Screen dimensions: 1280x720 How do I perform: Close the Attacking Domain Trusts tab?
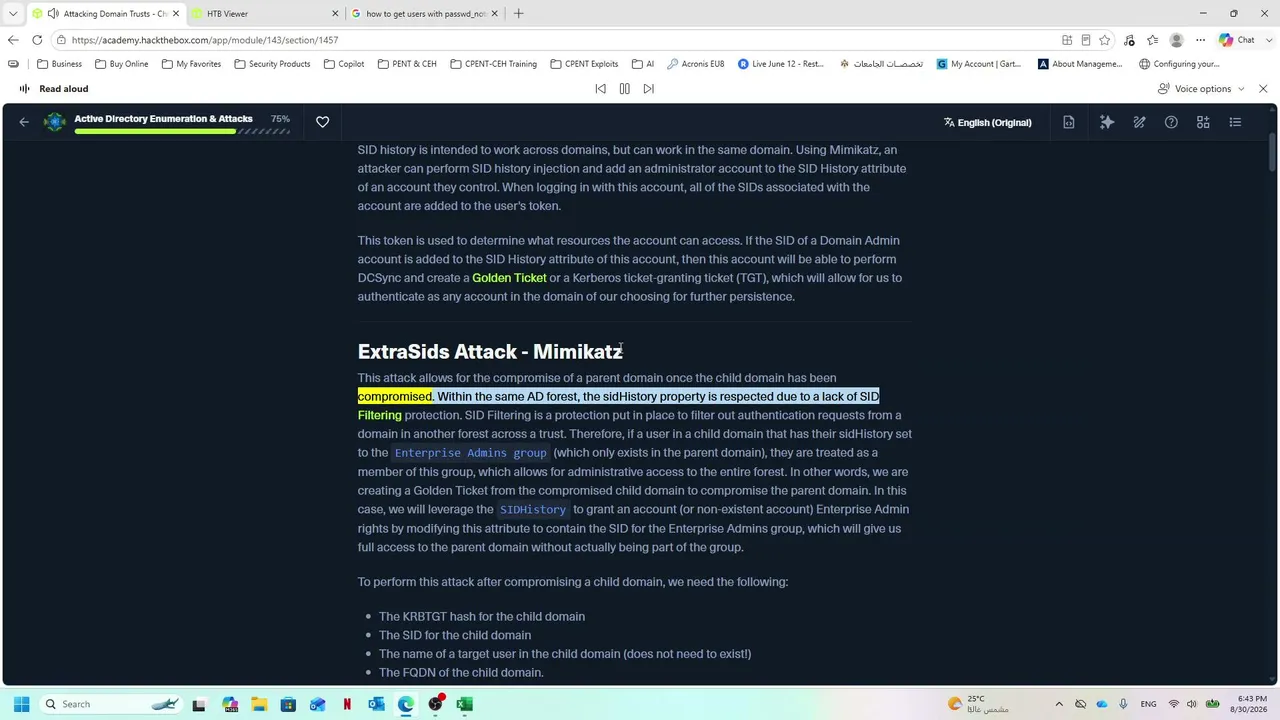176,14
